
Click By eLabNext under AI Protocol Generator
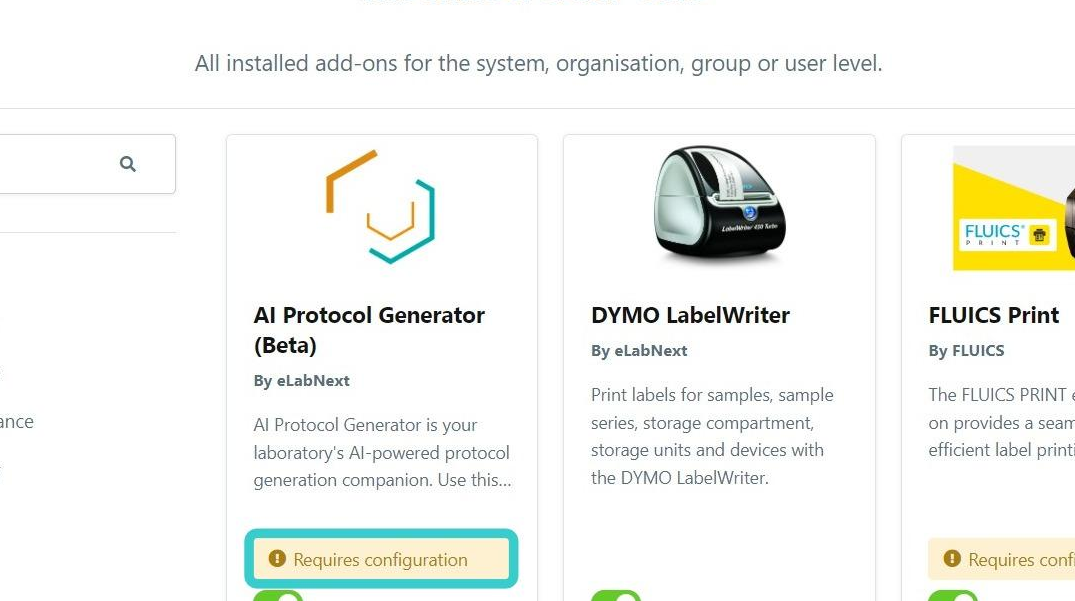[x=302, y=381]
